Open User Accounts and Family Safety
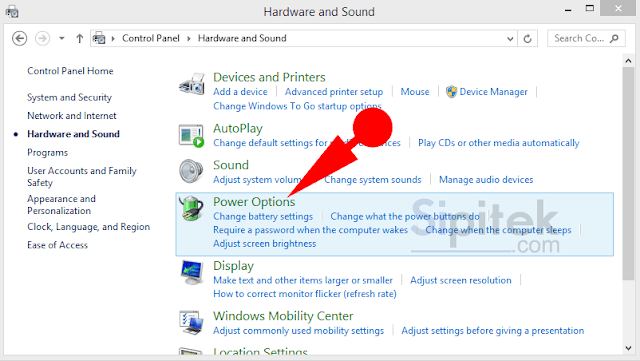Viewport: 640px width, 361px height. click(82, 177)
